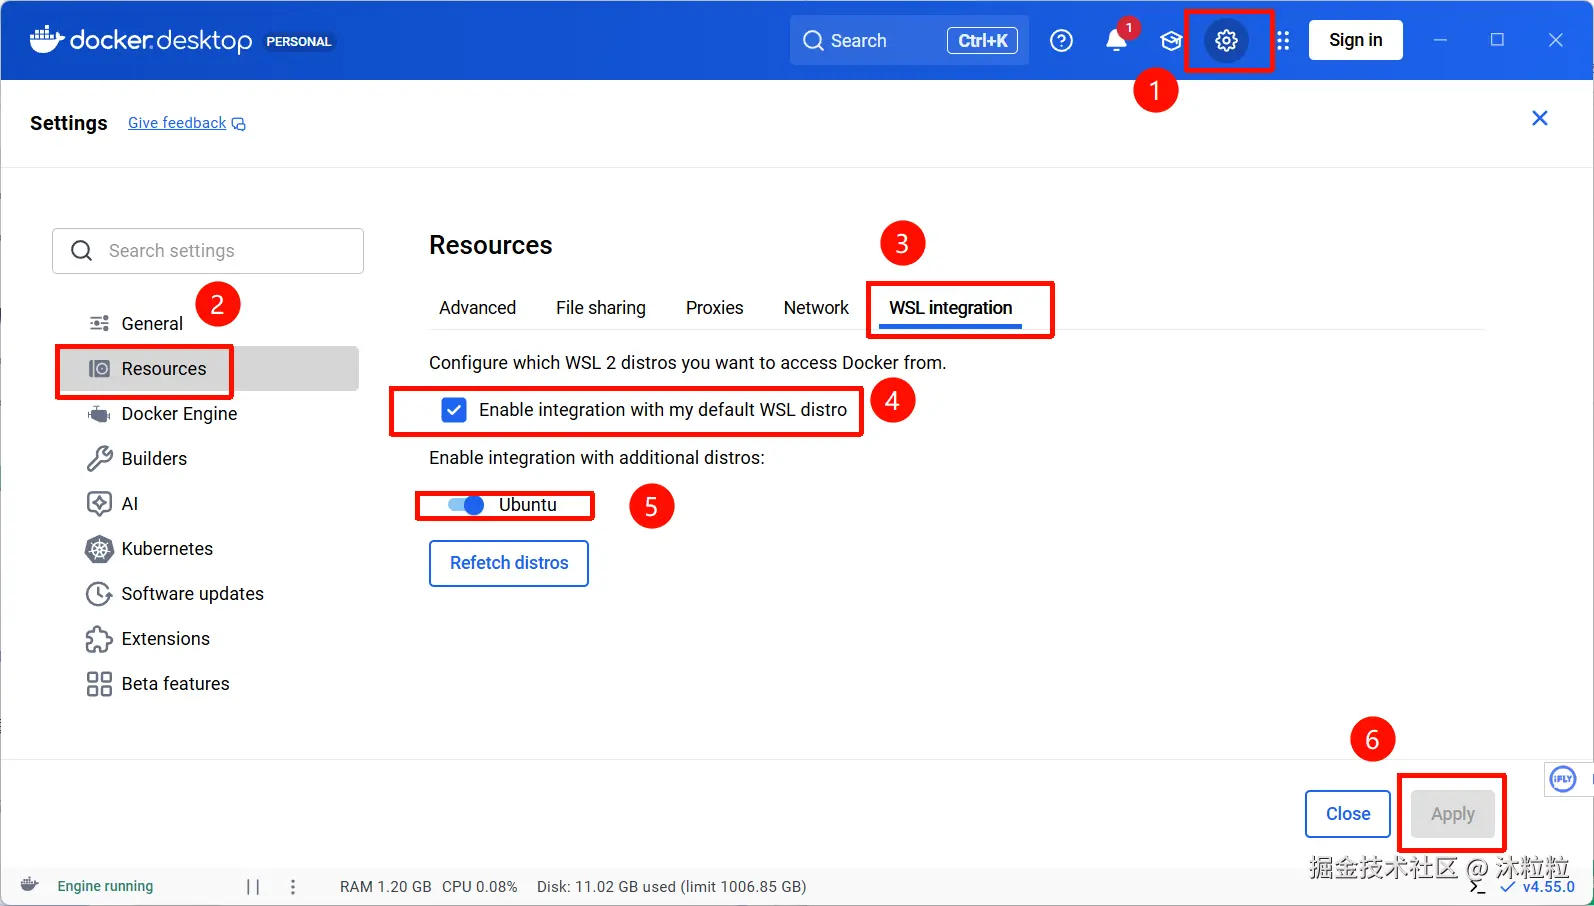The height and width of the screenshot is (906, 1594).
Task: Open the notifications bell icon
Action: point(1116,40)
